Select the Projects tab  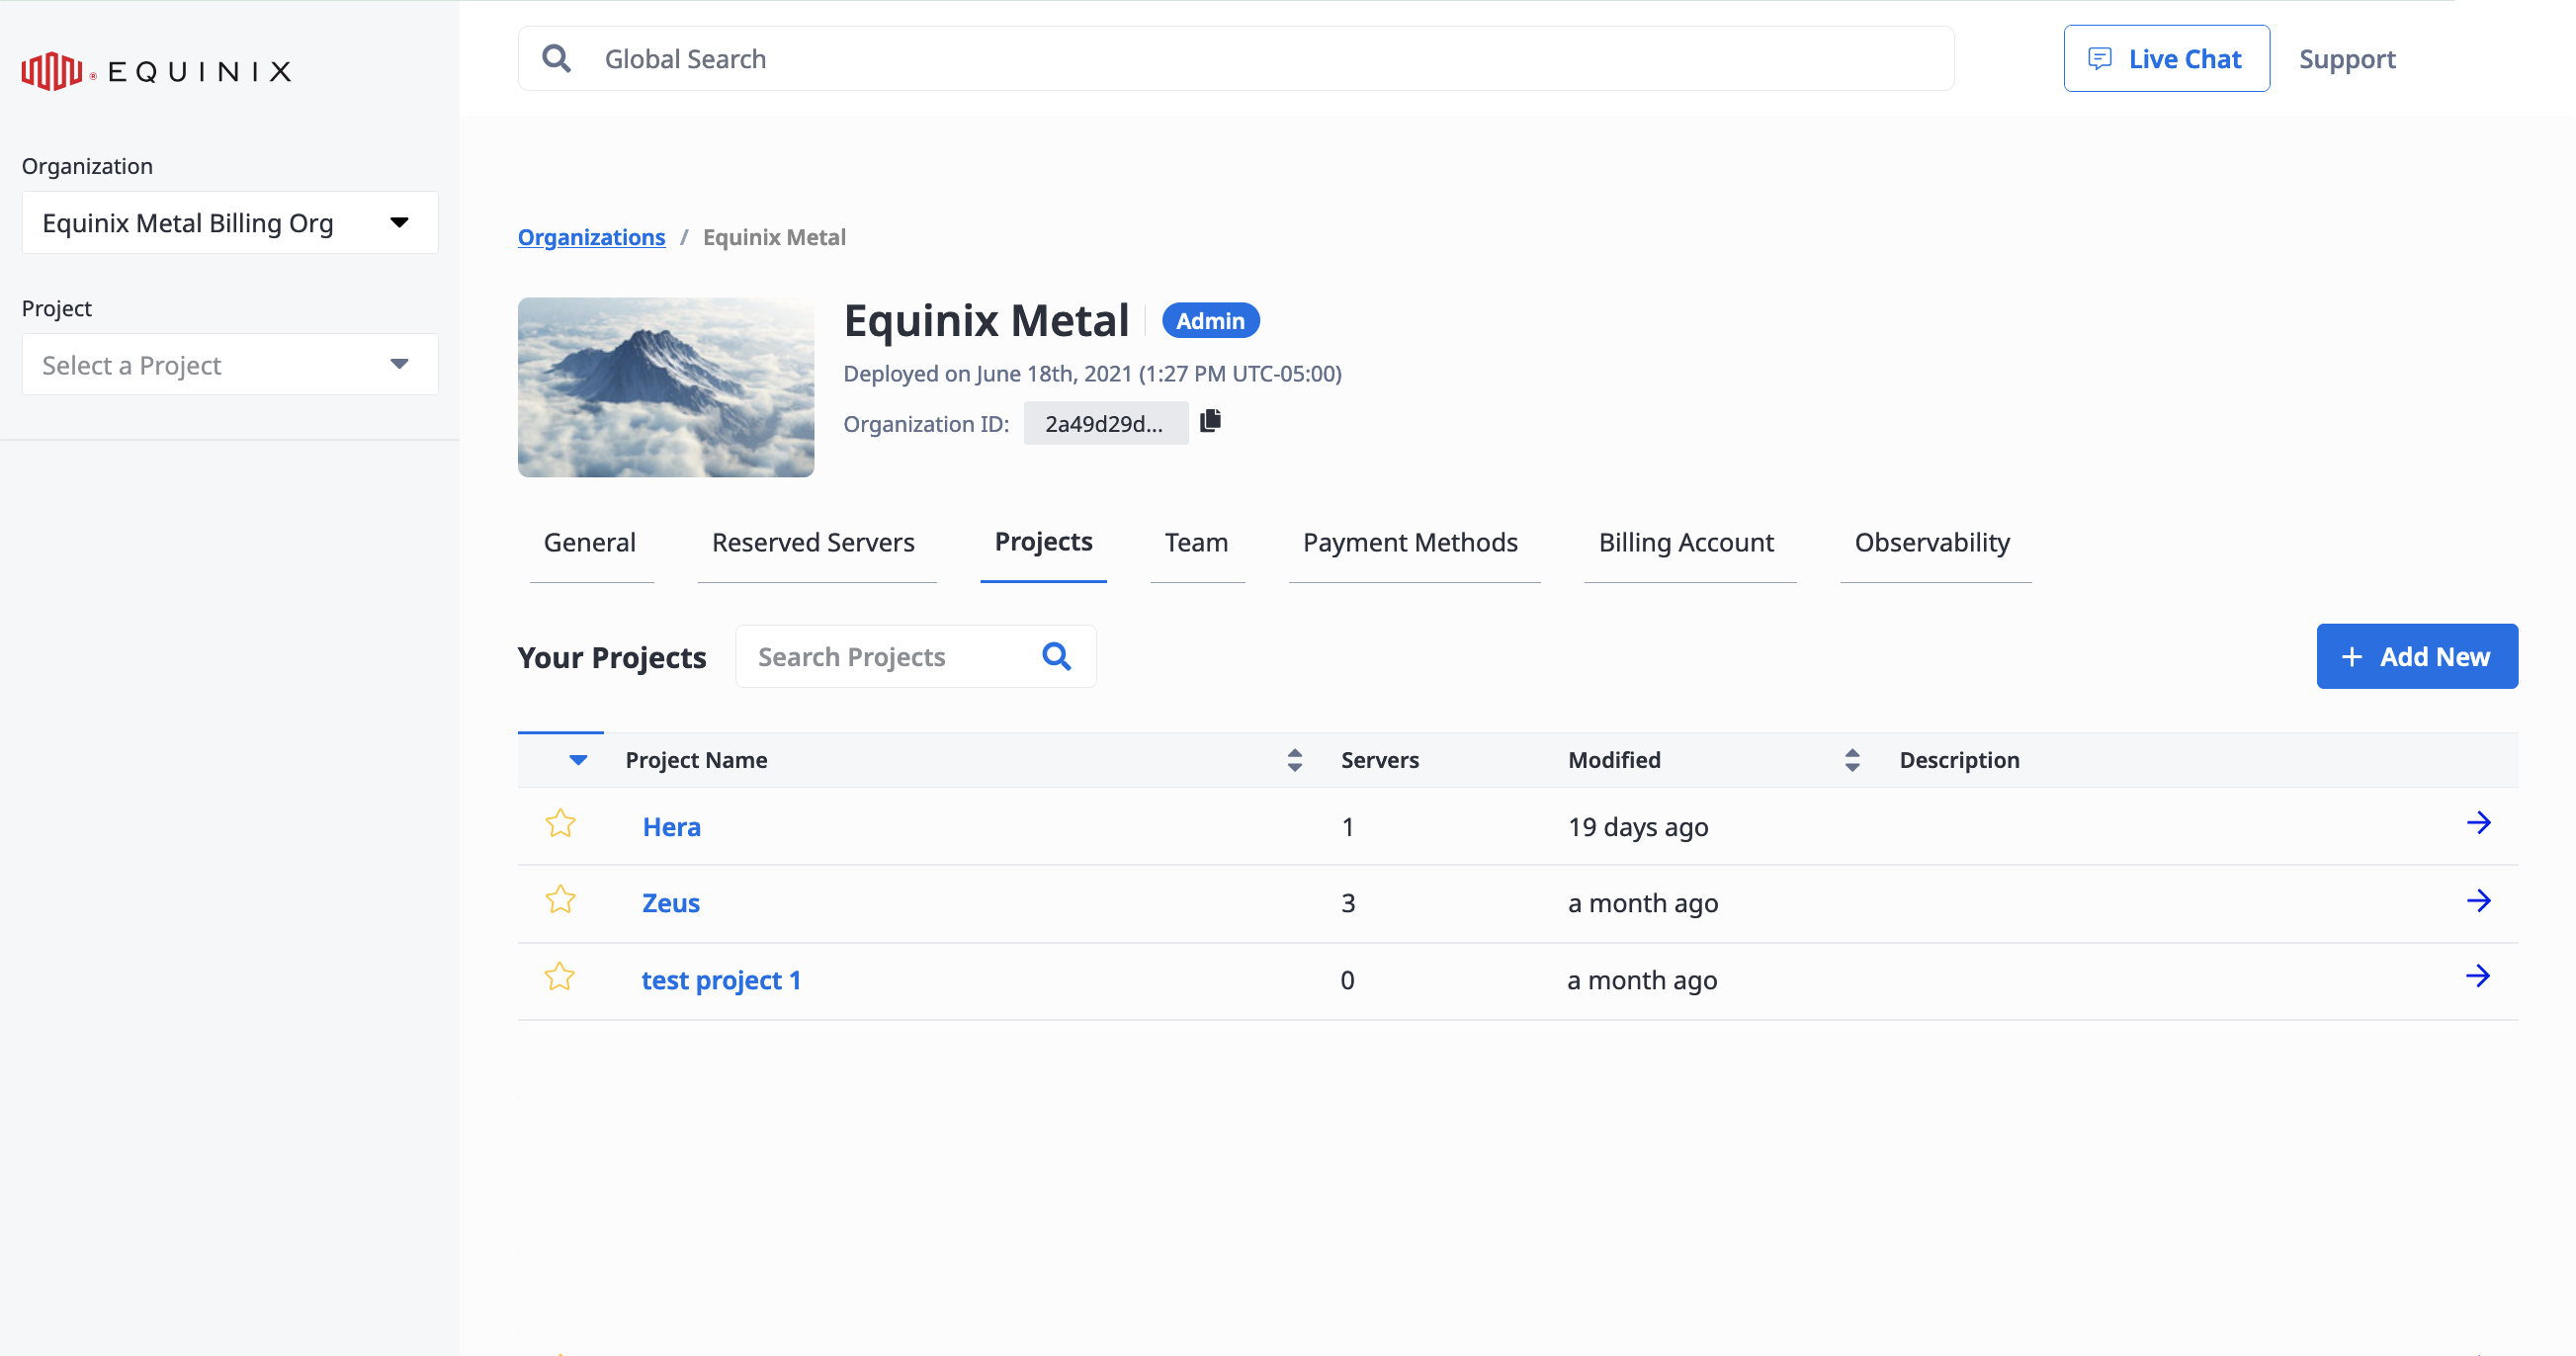pos(1043,542)
